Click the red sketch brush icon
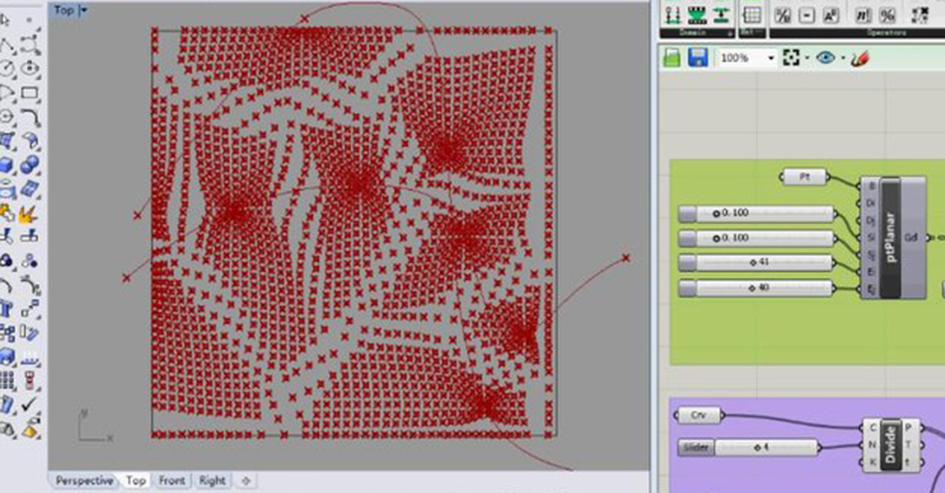Screen dimensions: 945x493 coord(862,58)
